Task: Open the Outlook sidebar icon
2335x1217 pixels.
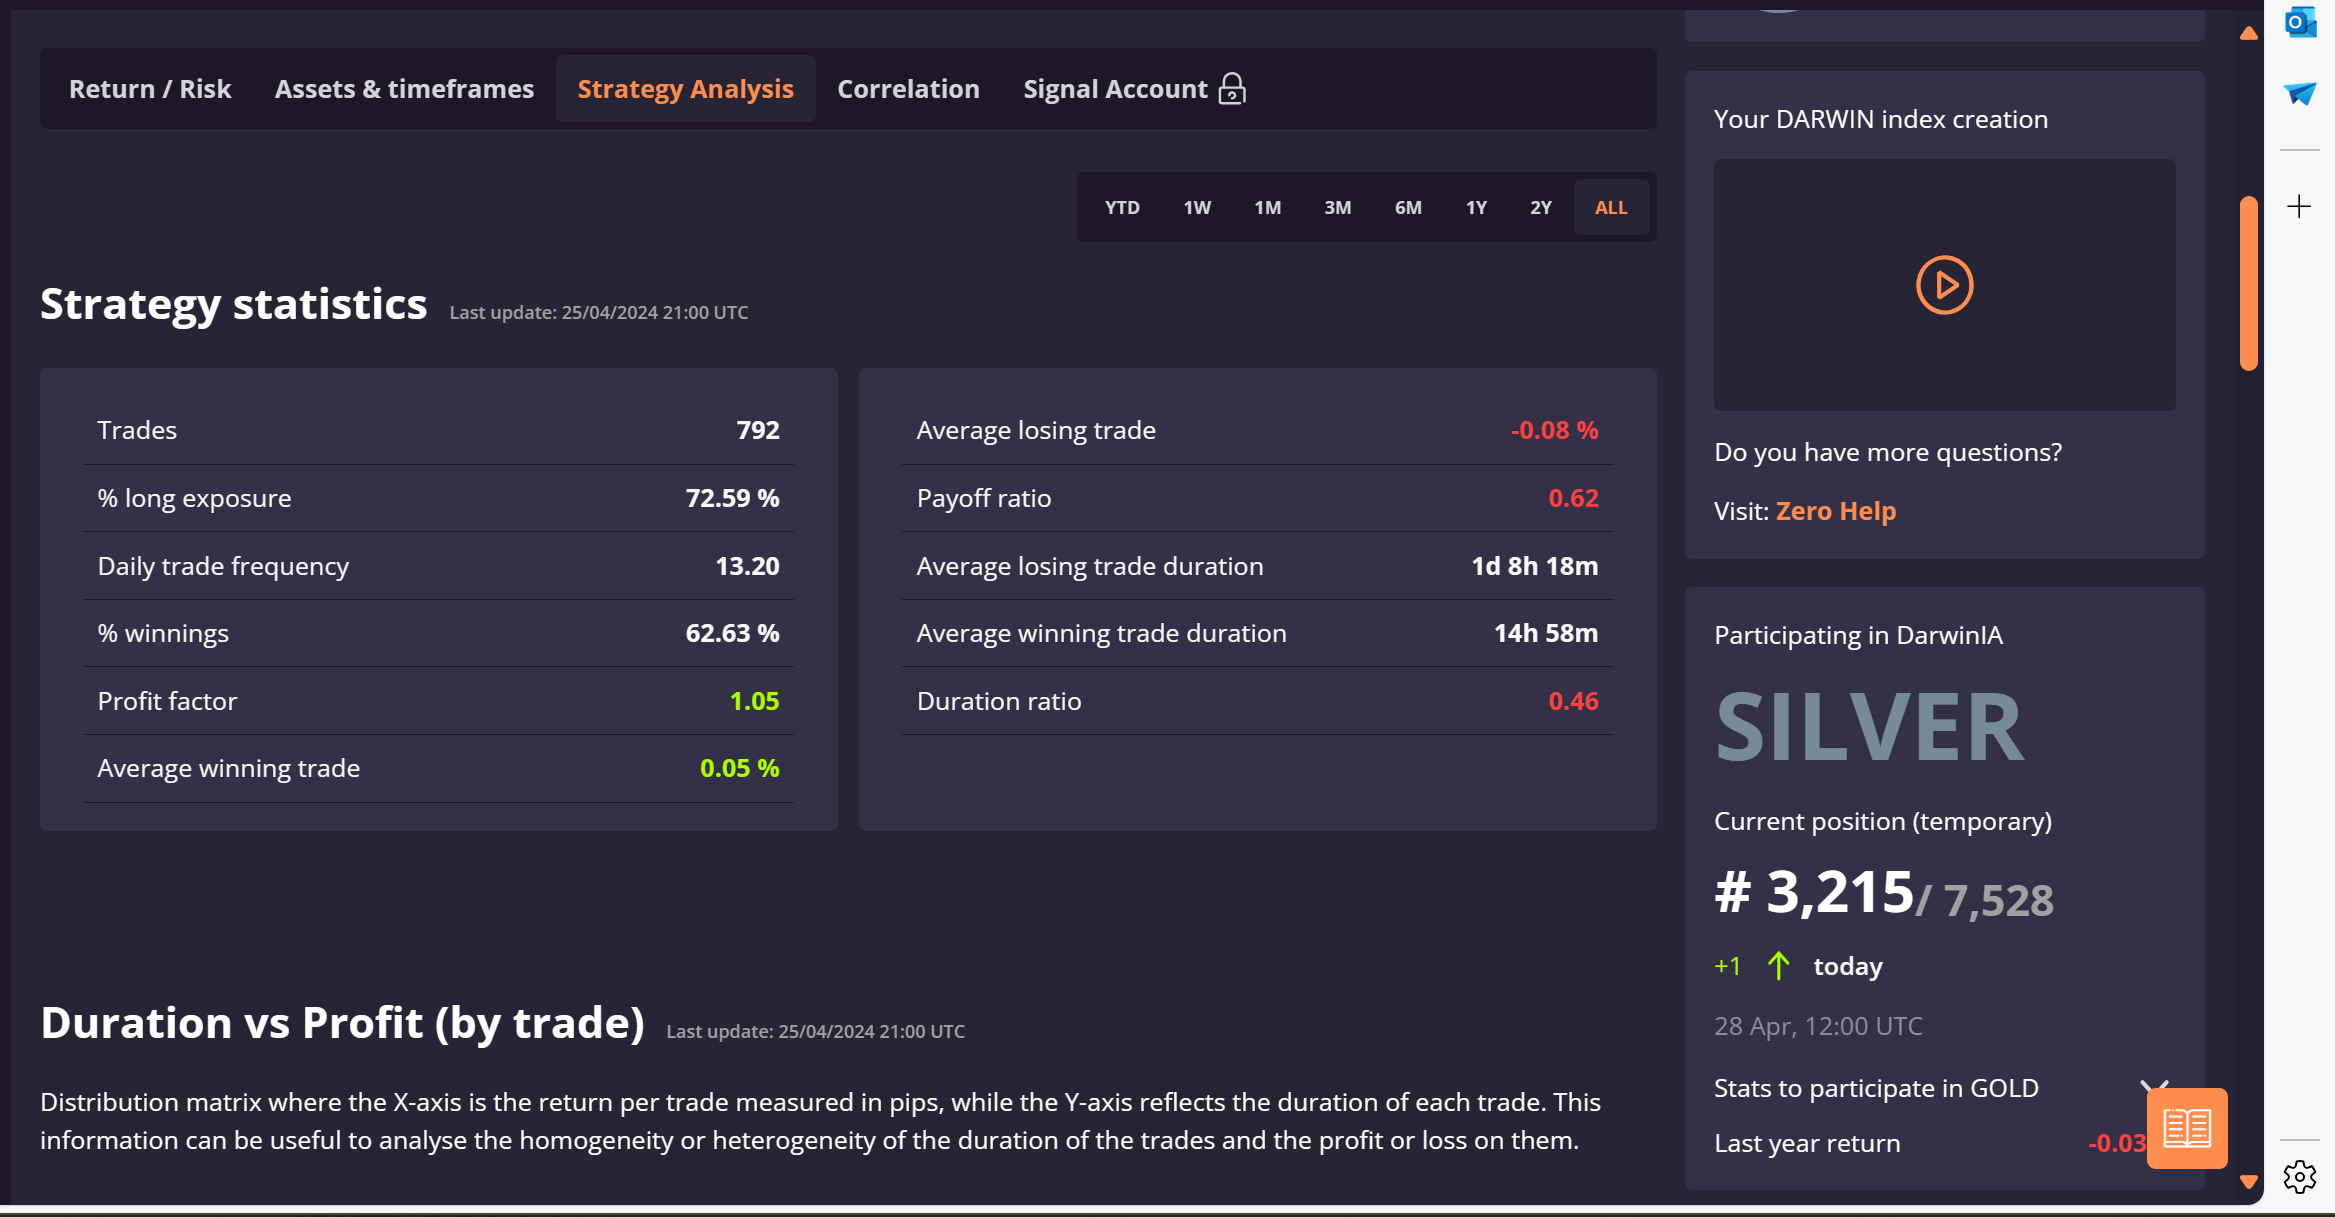Action: 2300,22
